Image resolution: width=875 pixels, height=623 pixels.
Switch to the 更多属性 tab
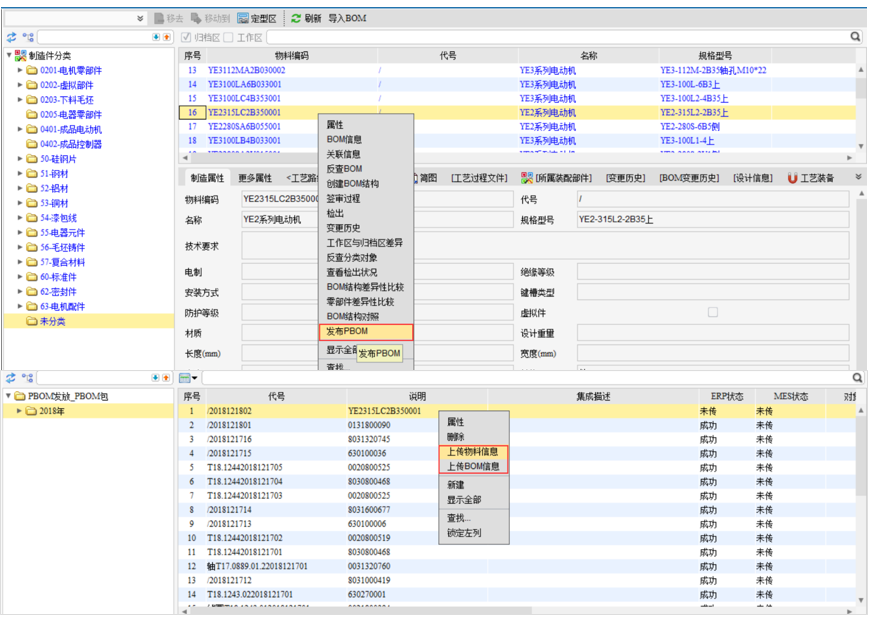(x=254, y=178)
